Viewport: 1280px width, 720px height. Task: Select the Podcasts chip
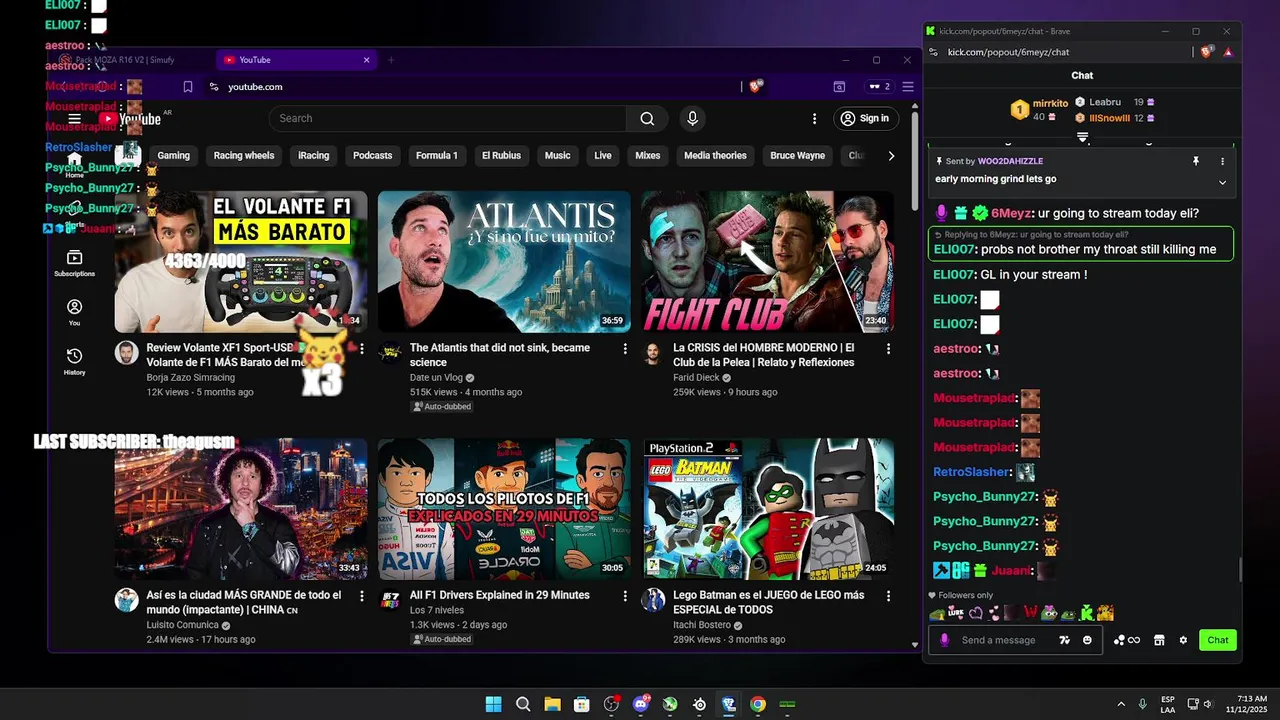click(372, 156)
